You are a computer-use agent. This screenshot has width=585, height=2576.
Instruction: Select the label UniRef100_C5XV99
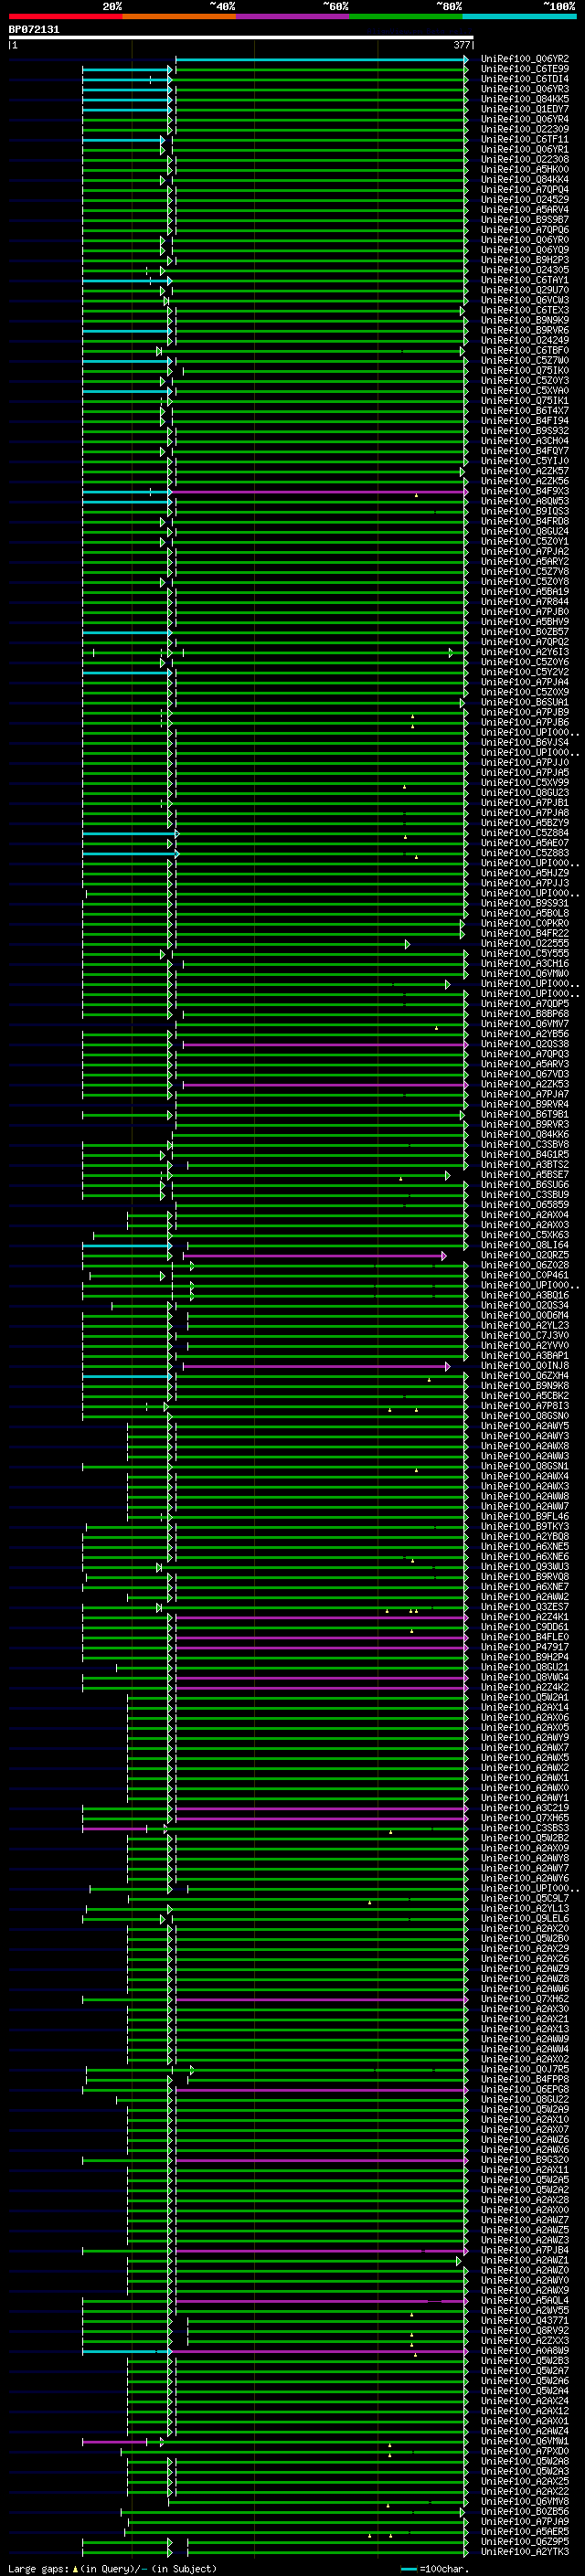(x=524, y=783)
